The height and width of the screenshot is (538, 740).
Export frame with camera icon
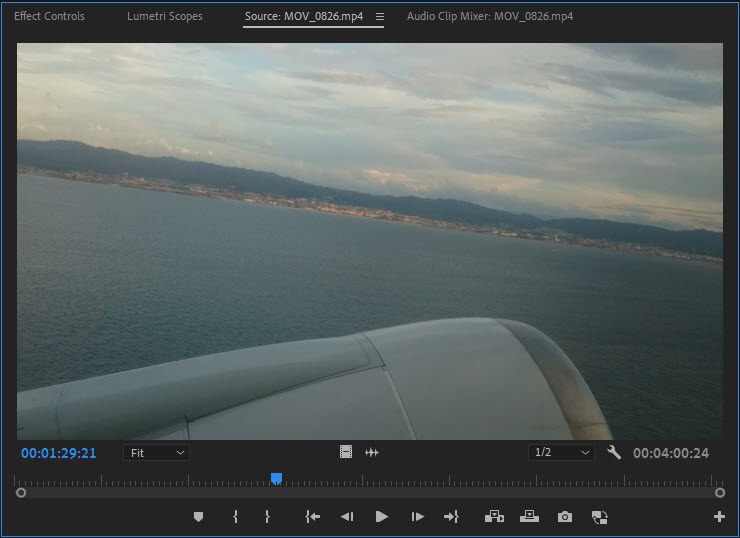[565, 517]
